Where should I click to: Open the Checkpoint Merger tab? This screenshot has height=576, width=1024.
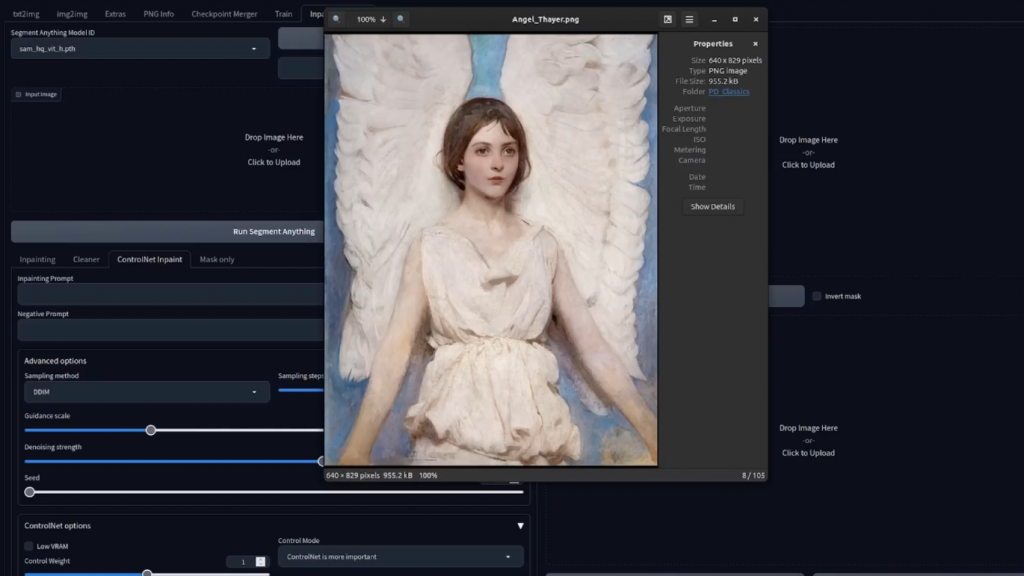pos(224,14)
